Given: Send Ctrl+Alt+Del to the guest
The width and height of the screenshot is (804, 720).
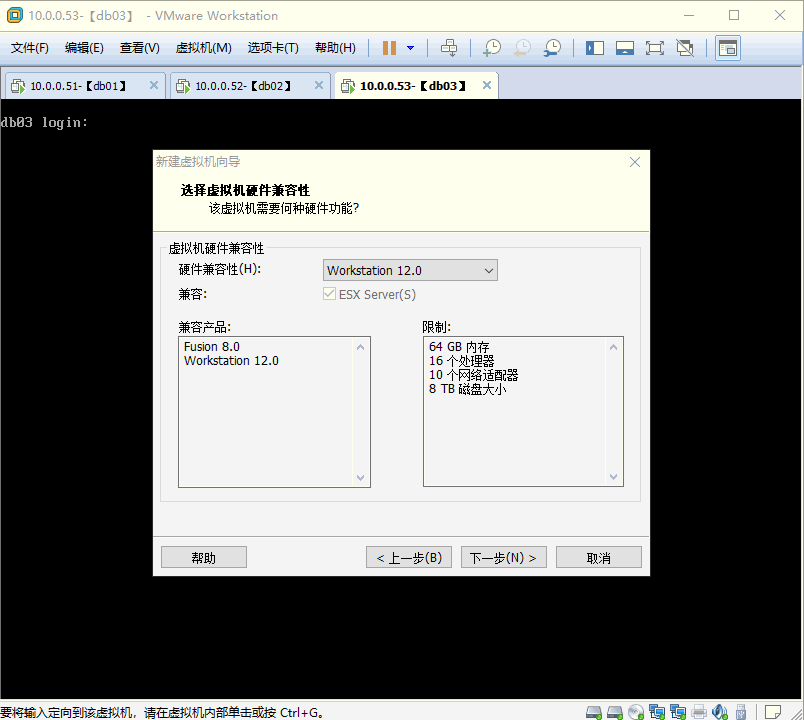Looking at the screenshot, I should coord(449,47).
